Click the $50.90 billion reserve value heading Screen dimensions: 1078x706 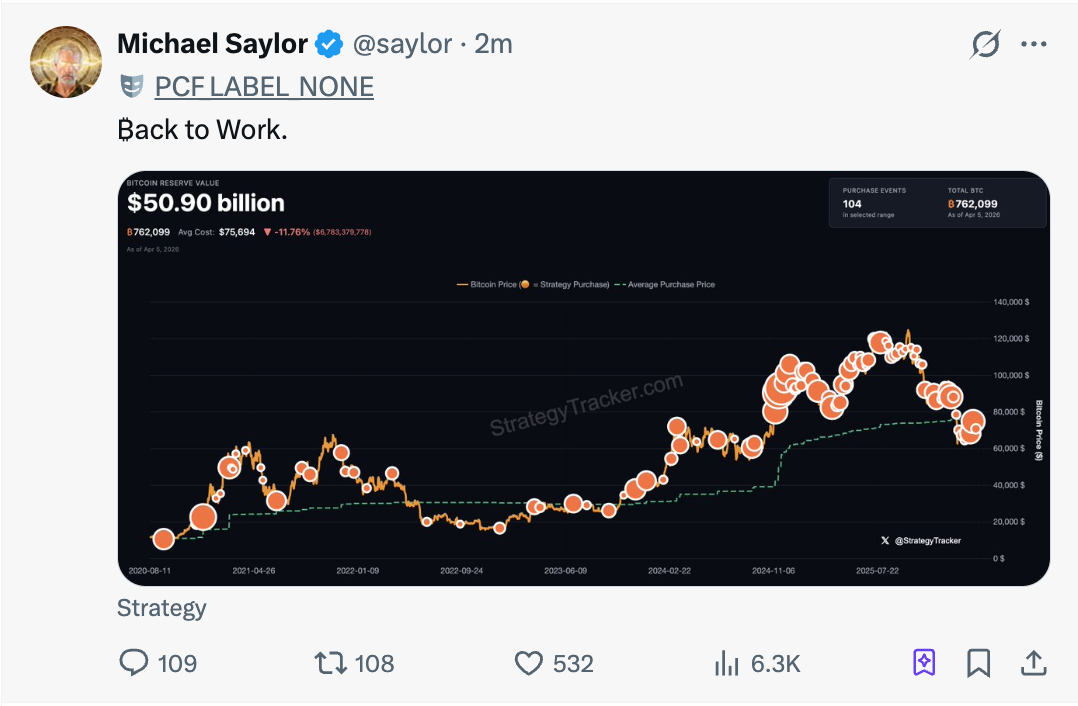coord(206,203)
